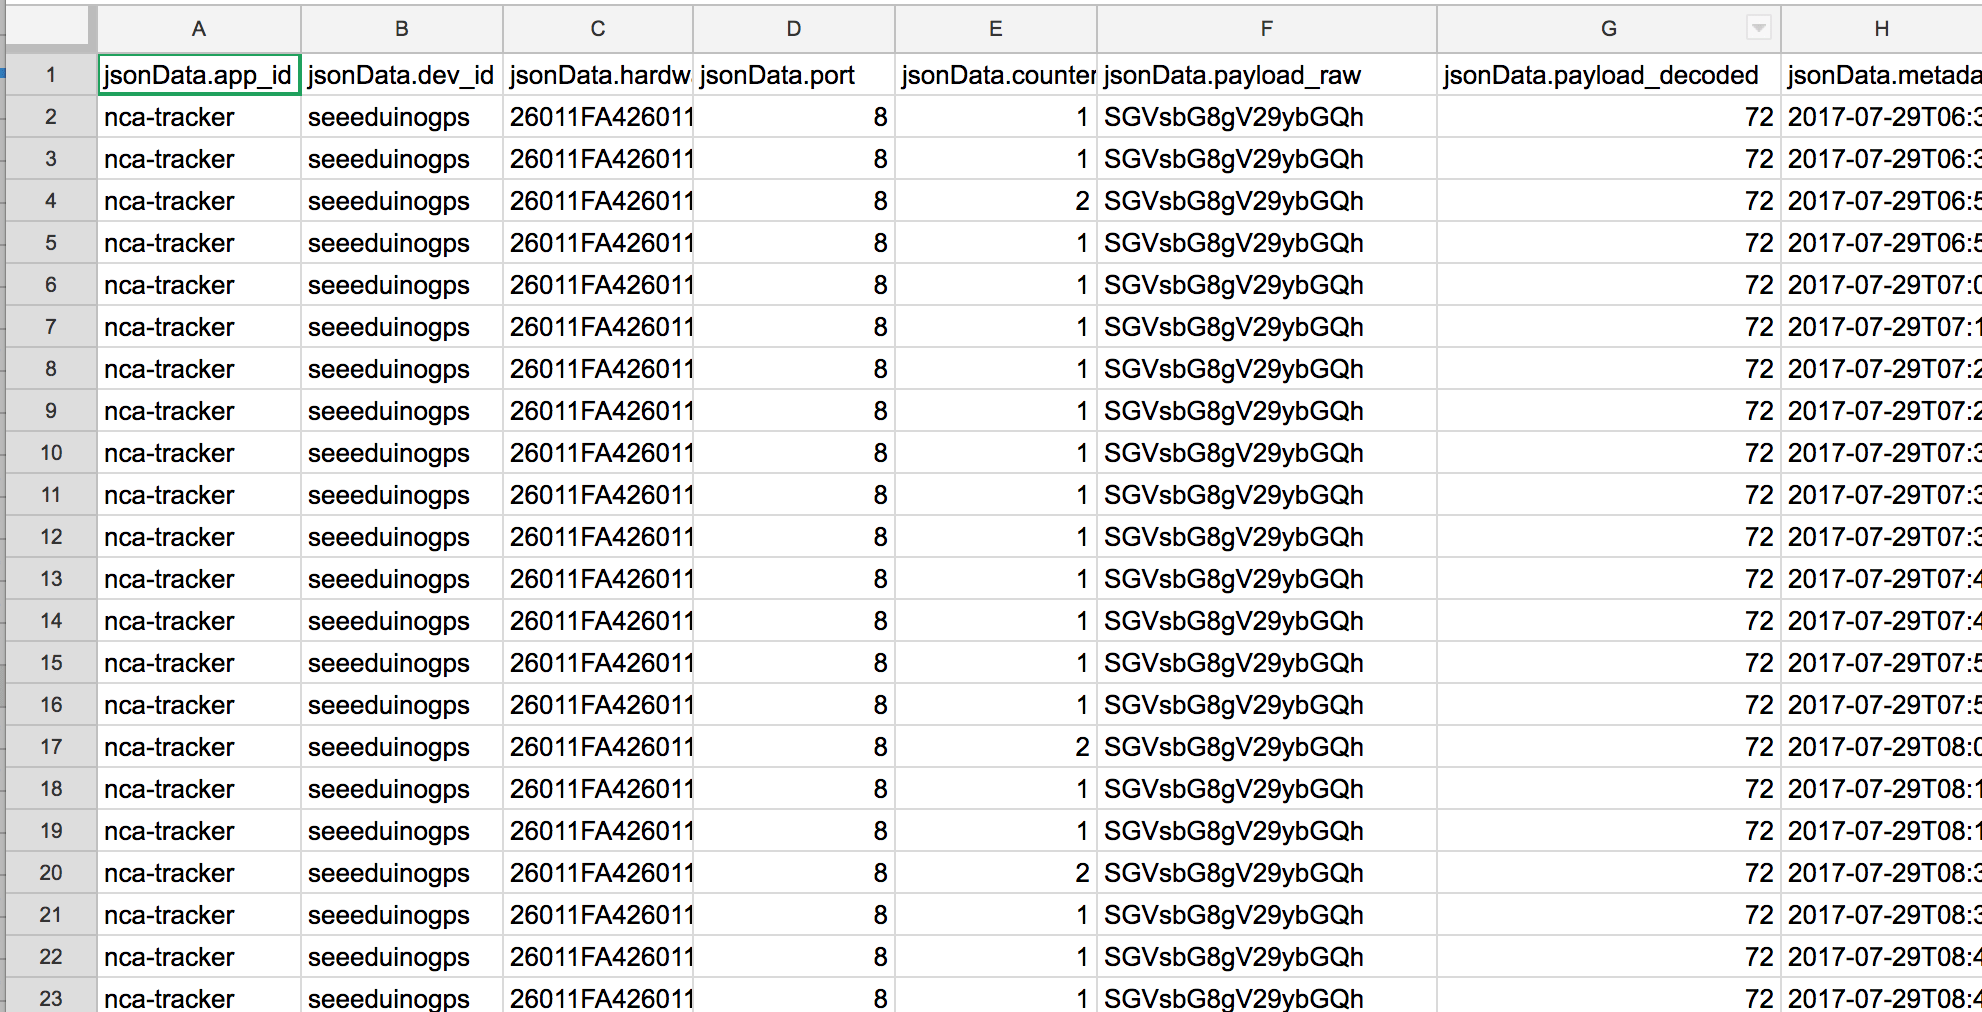The image size is (1982, 1012).
Task: Select row 17 header
Action: 51,747
